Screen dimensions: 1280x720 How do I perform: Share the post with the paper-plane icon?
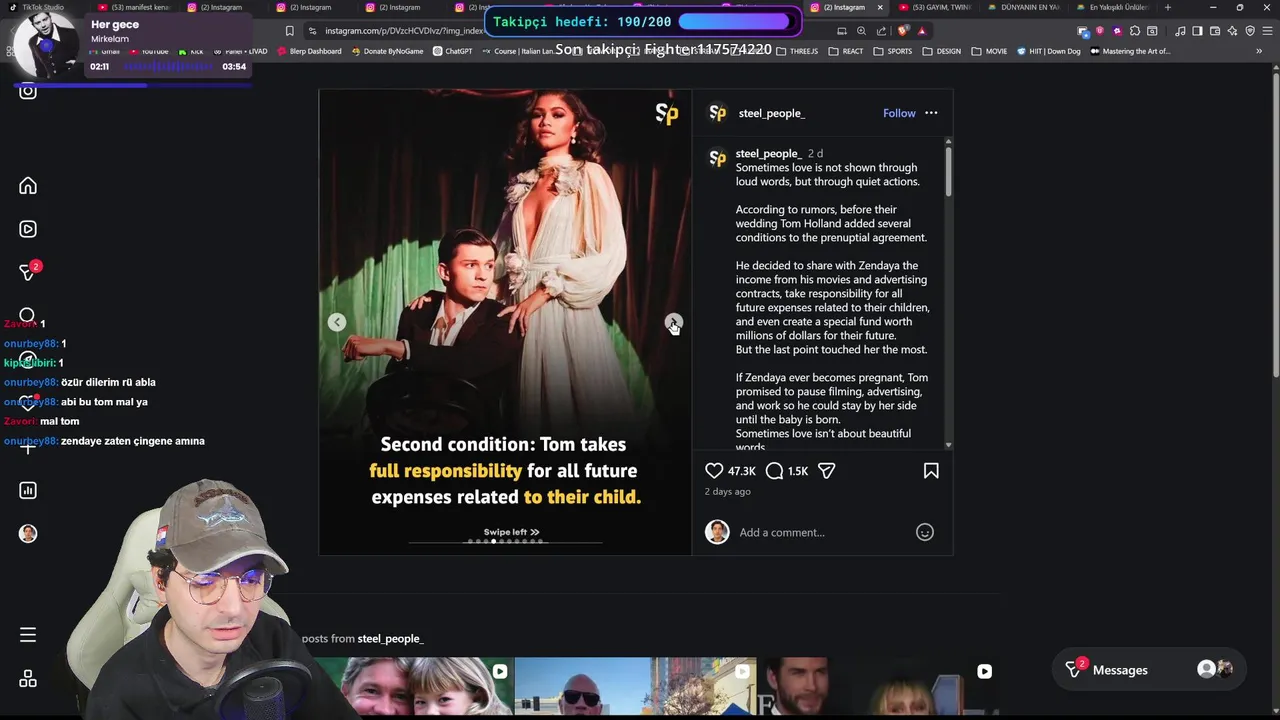tap(826, 471)
